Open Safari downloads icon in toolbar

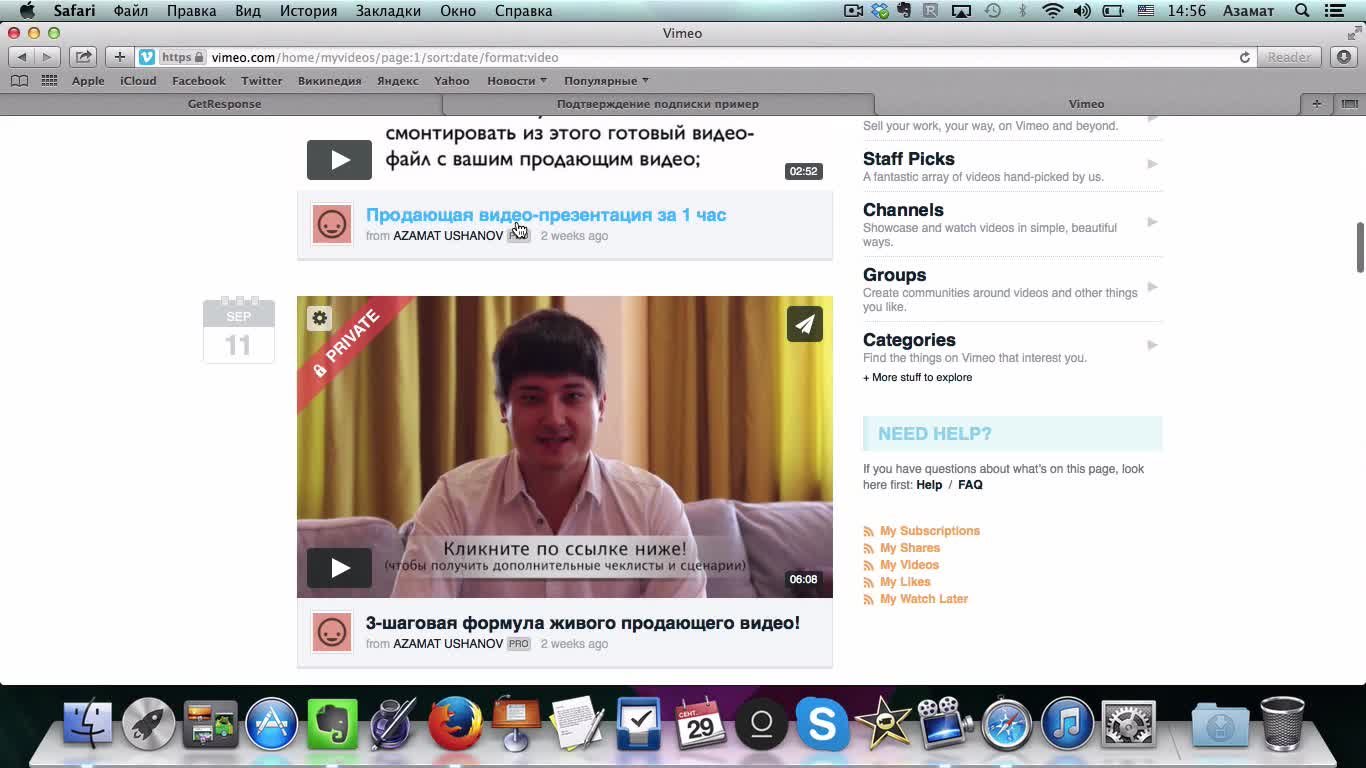tap(1344, 57)
